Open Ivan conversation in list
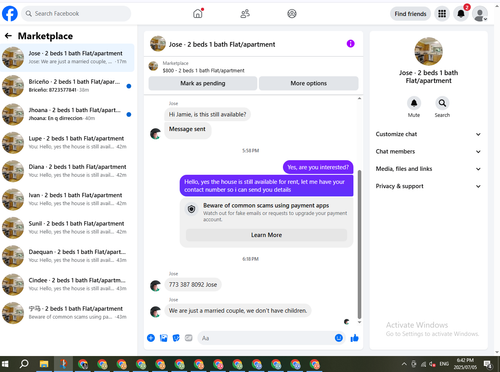The image size is (500, 372). tap(67, 199)
